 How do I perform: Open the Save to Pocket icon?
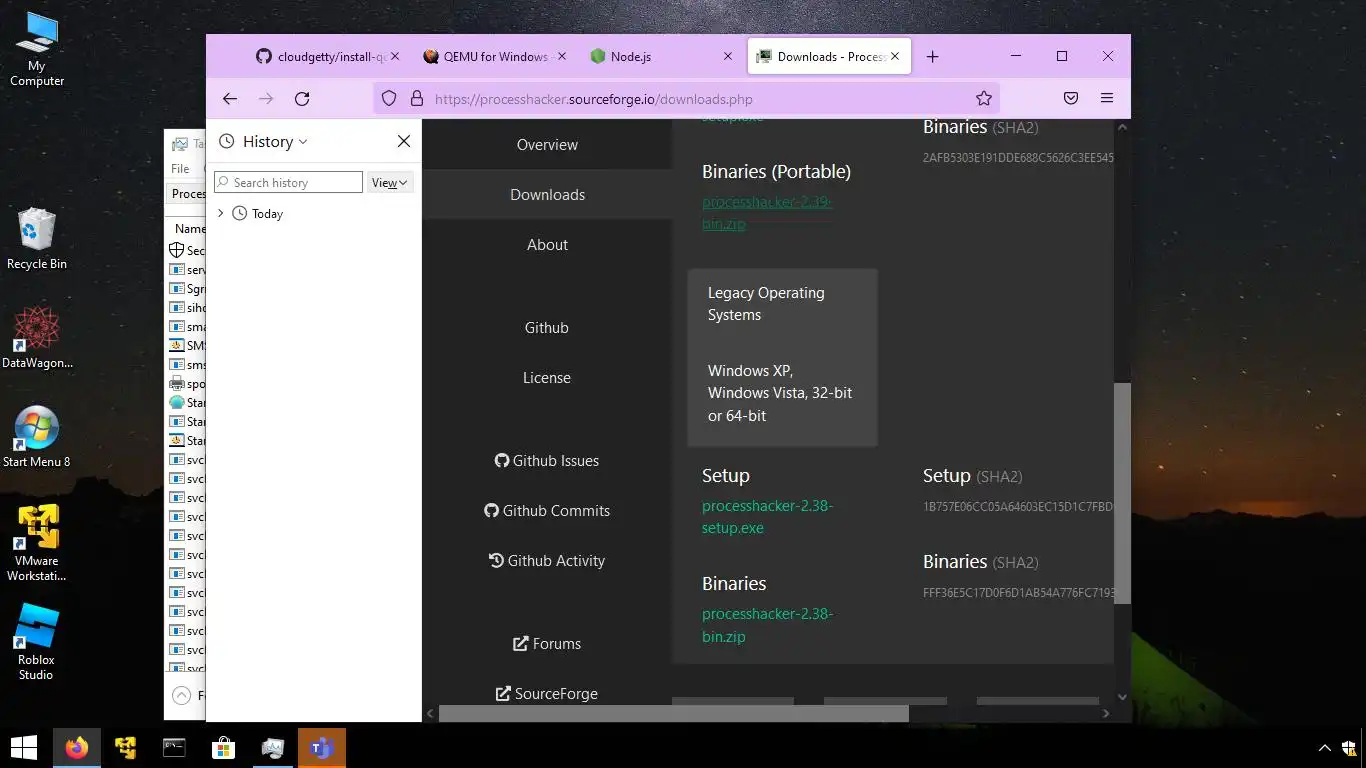tap(1071, 98)
